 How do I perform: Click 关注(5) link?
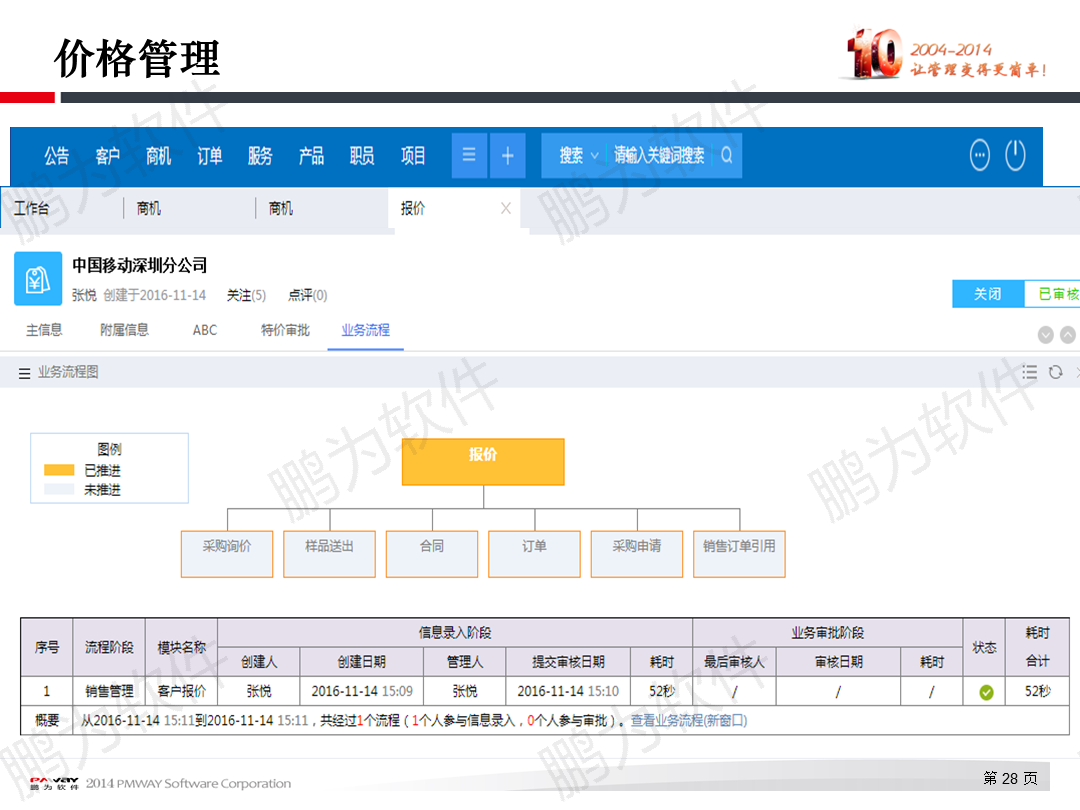point(247,295)
